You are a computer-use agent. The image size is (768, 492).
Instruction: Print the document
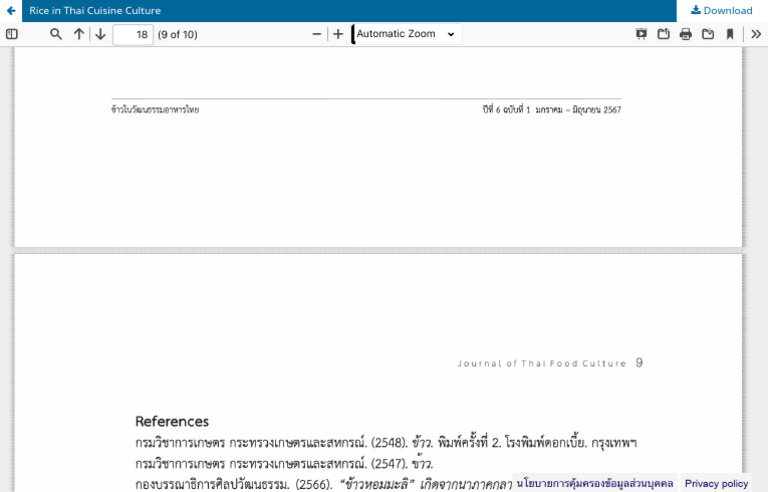[x=685, y=34]
